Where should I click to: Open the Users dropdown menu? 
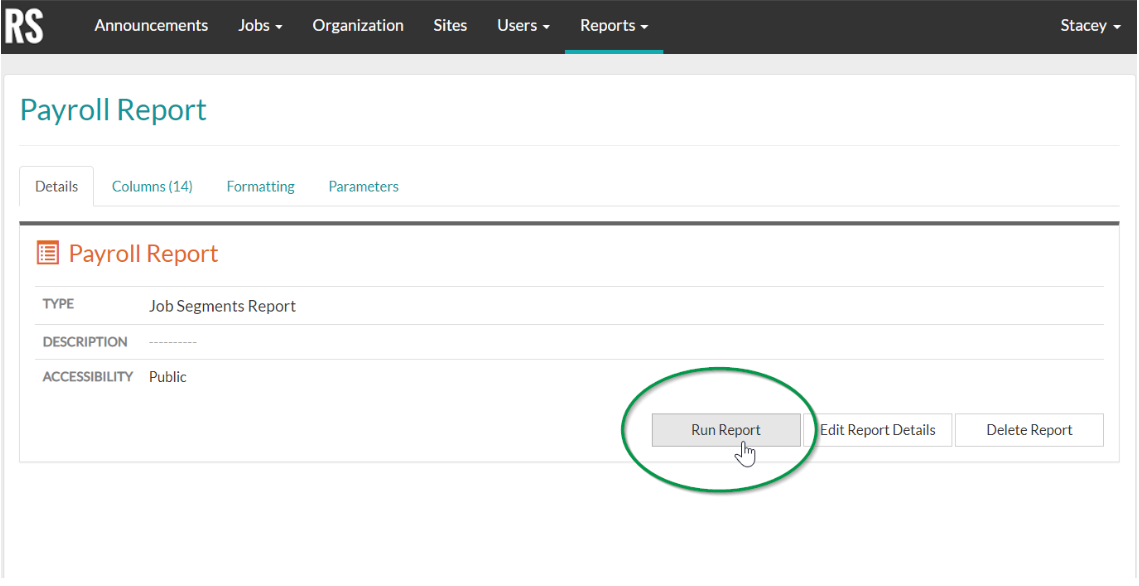coord(522,26)
